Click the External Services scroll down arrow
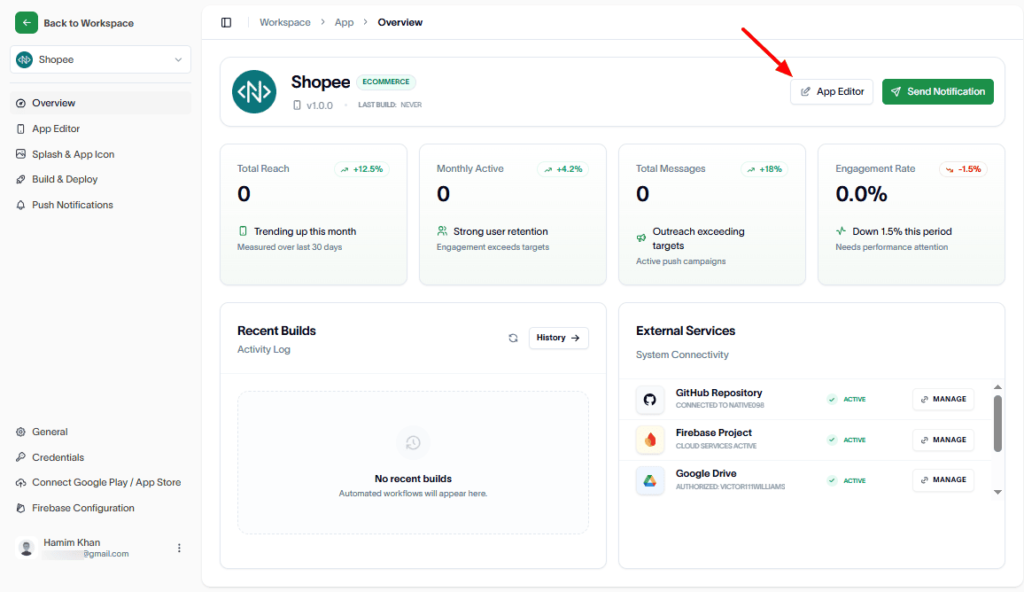1024x592 pixels. [x=997, y=492]
